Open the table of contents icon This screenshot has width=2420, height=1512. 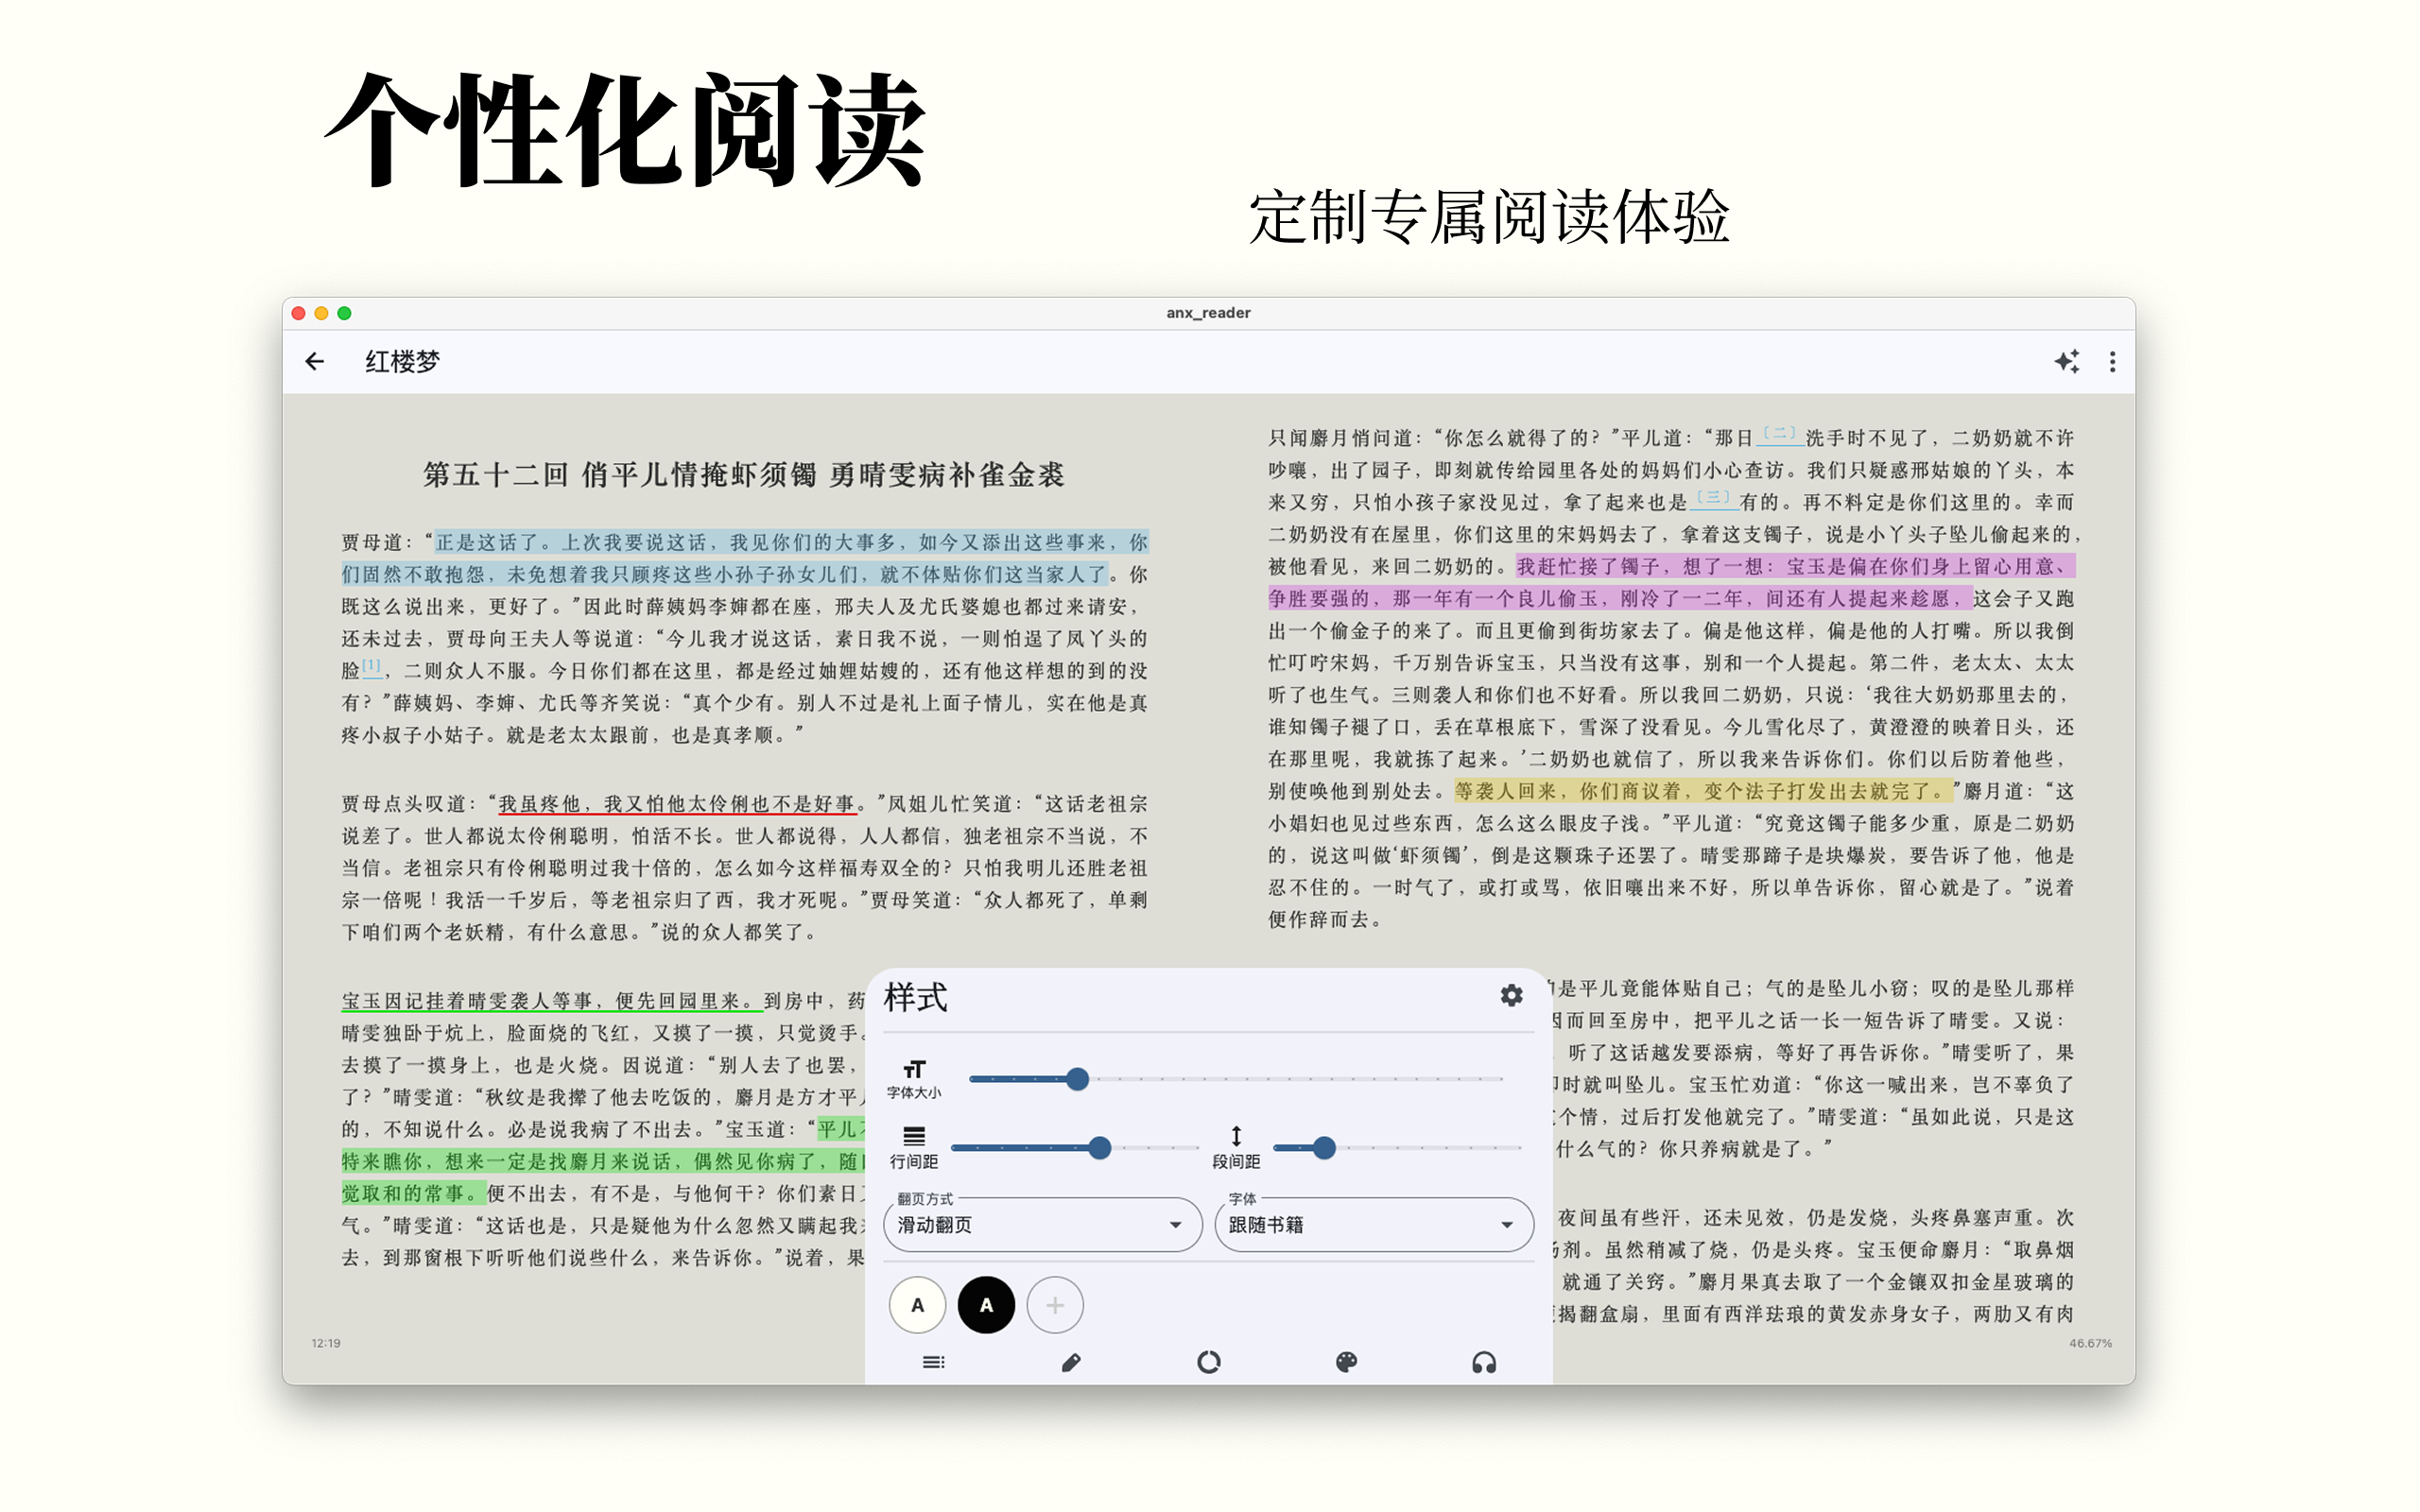(934, 1362)
